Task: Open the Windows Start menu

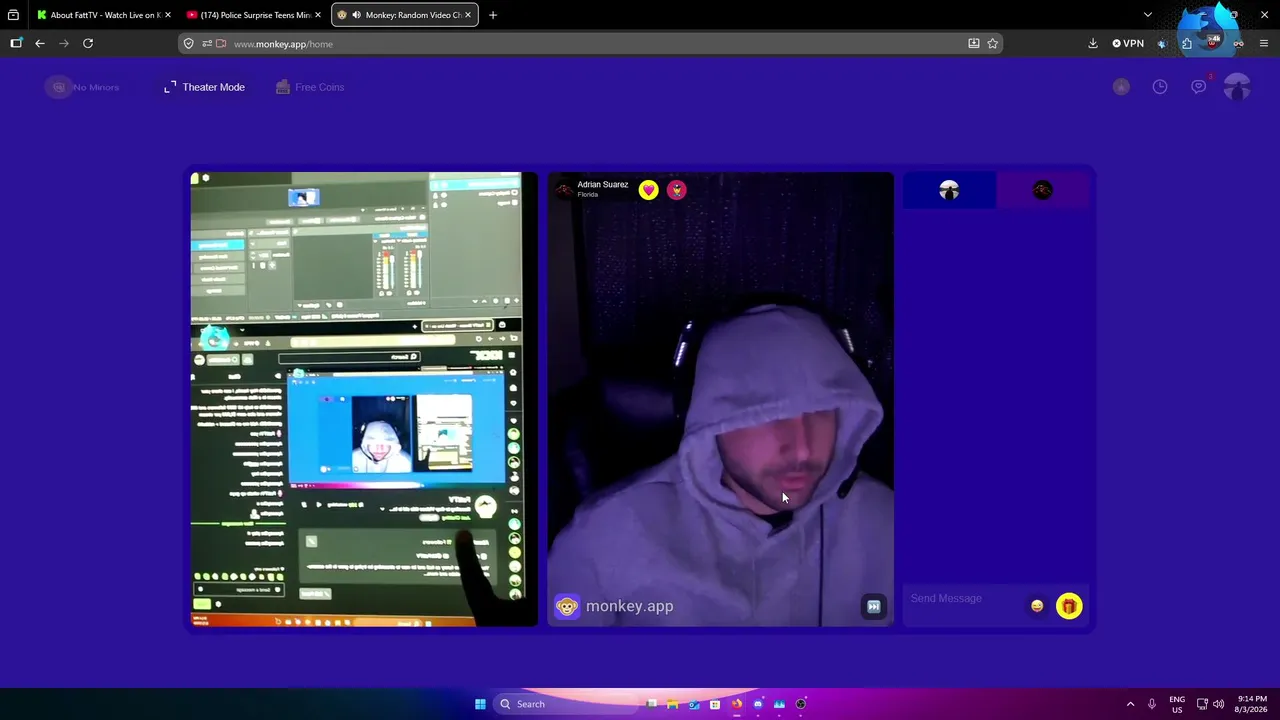Action: 480,704
